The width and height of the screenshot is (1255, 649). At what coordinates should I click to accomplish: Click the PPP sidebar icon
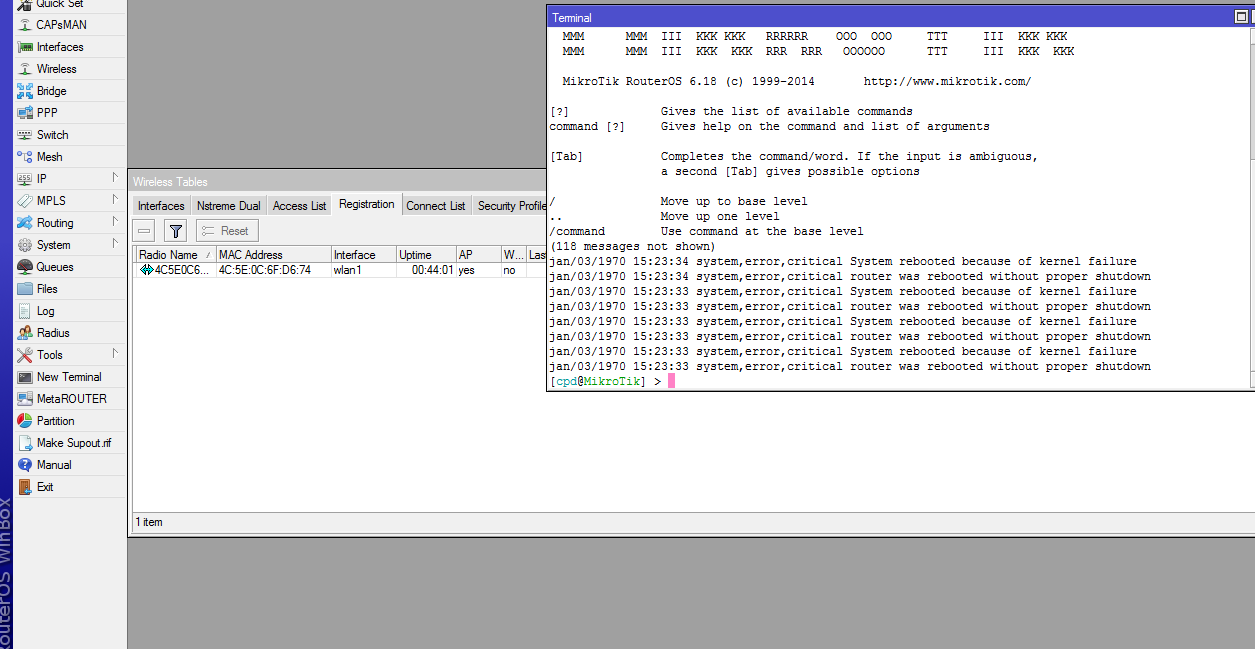(25, 113)
